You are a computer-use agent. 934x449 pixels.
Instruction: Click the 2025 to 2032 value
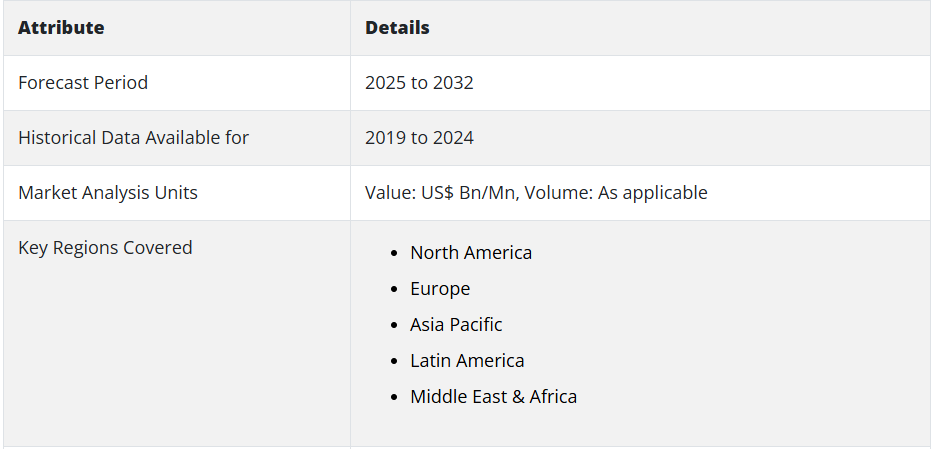[419, 83]
